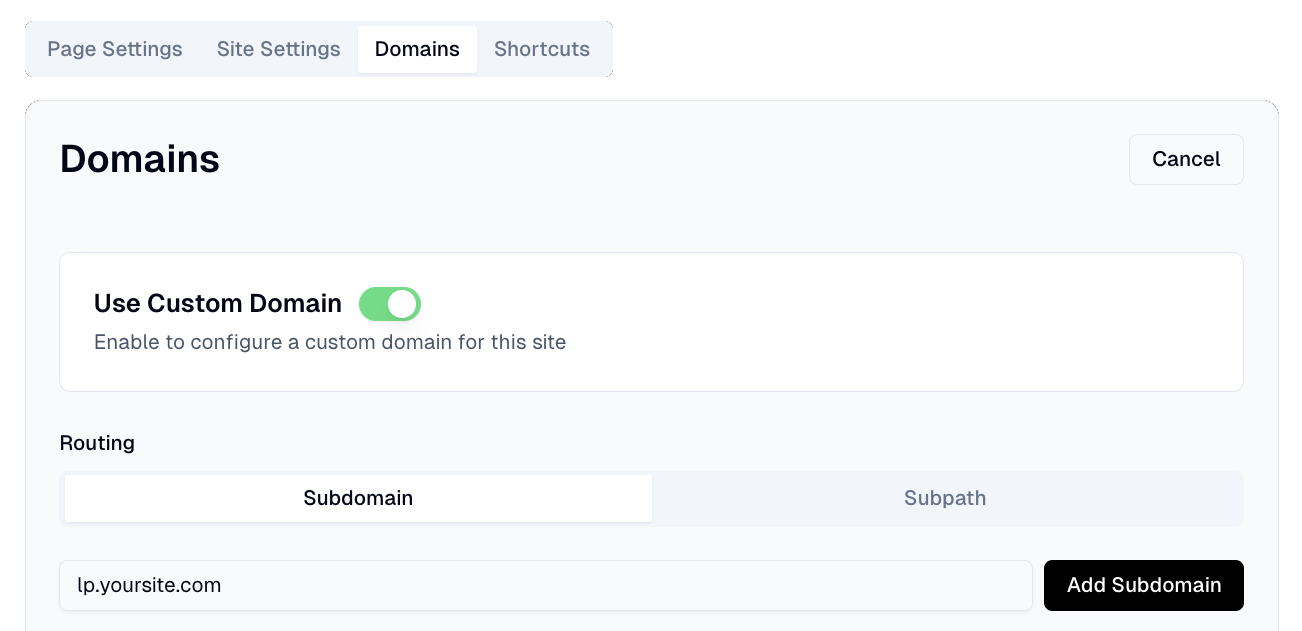The height and width of the screenshot is (631, 1302).
Task: Turn off the green custom domain switch
Action: 390,303
